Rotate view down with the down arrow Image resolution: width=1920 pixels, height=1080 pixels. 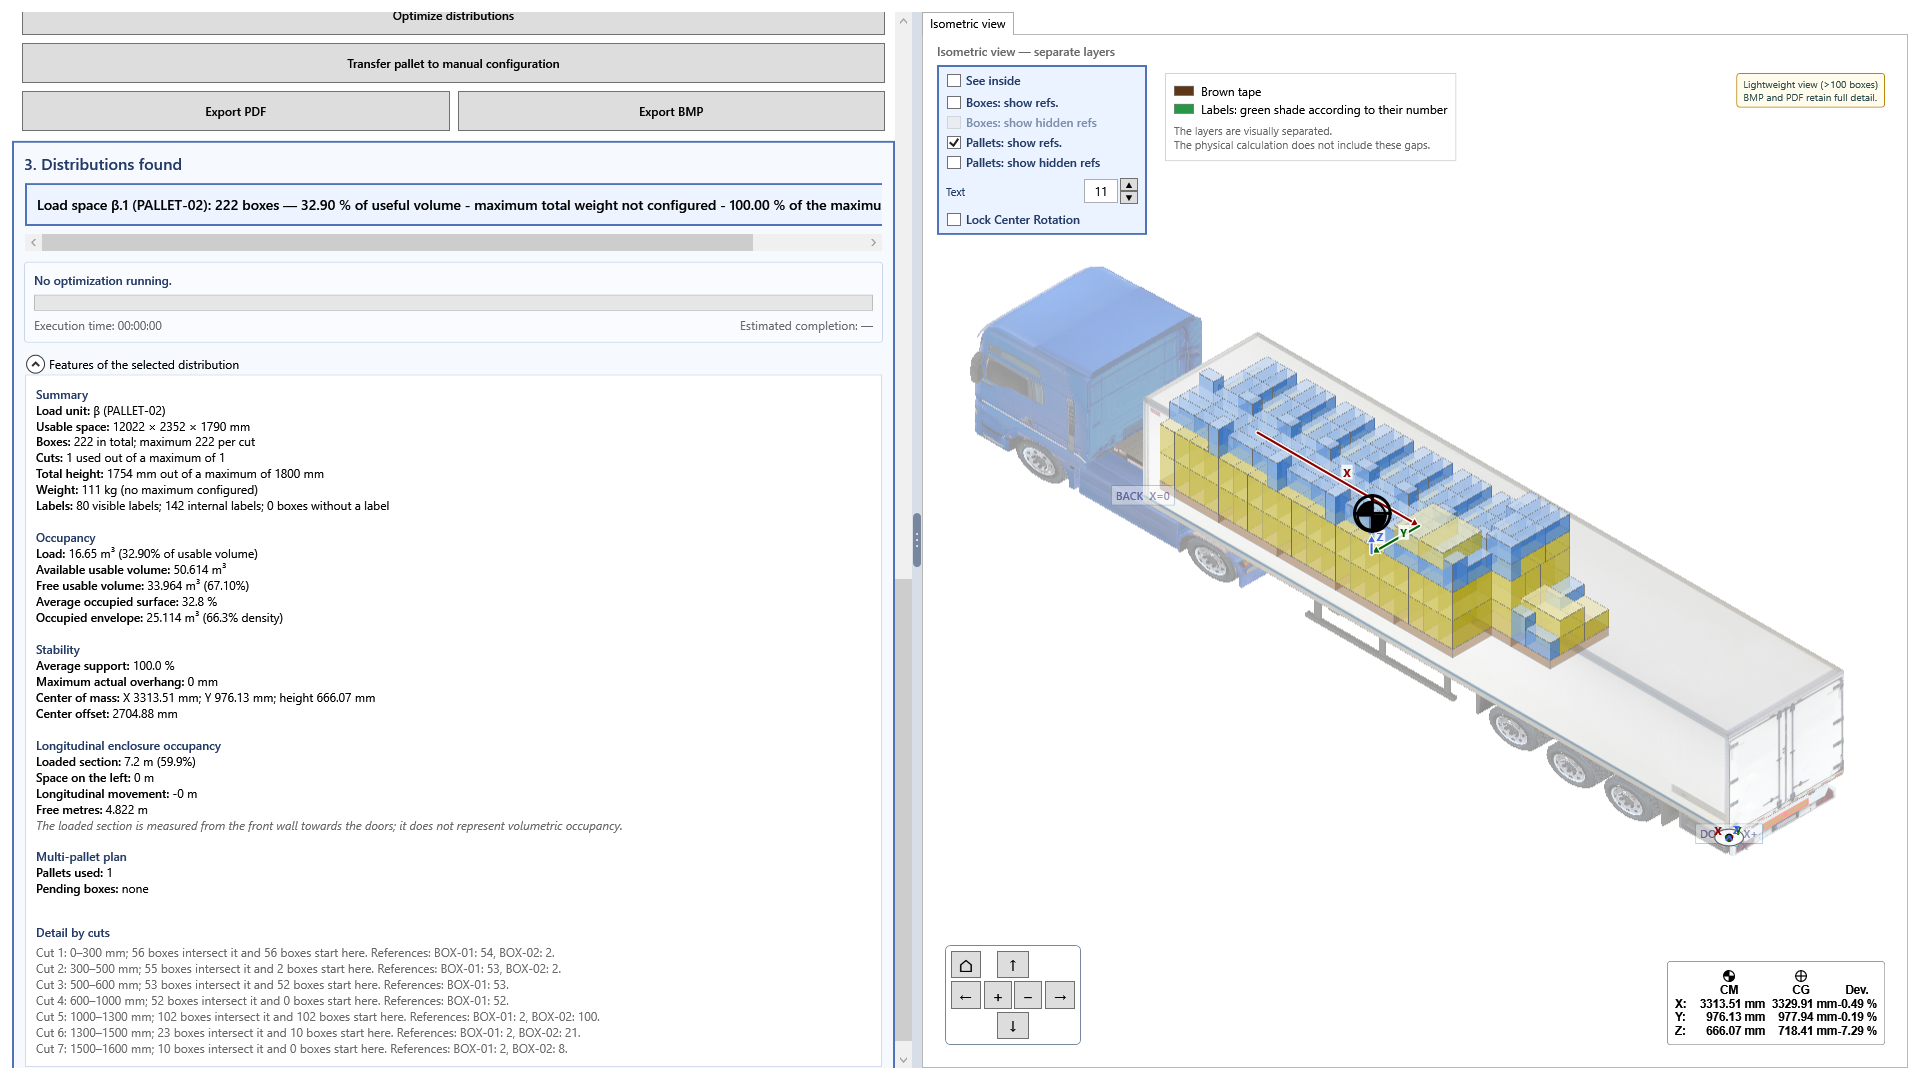[1012, 1026]
